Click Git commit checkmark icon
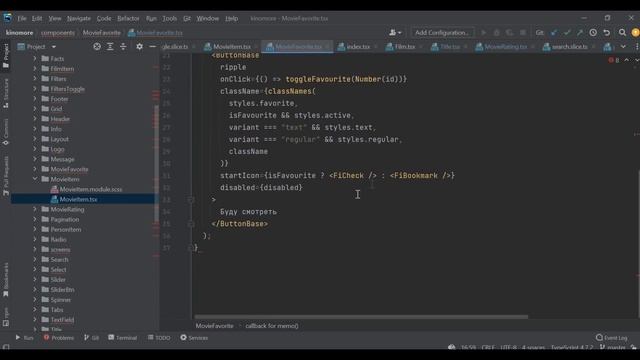Image resolution: width=640 pixels, height=360 pixels. coord(567,32)
